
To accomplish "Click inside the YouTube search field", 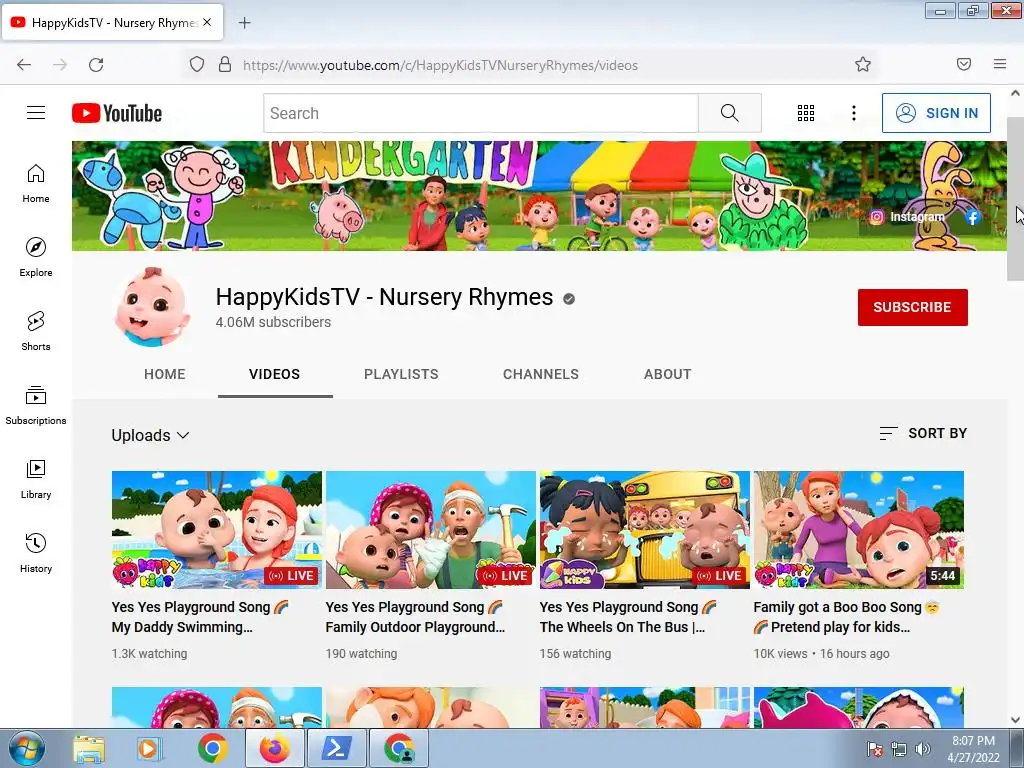I will (x=481, y=113).
